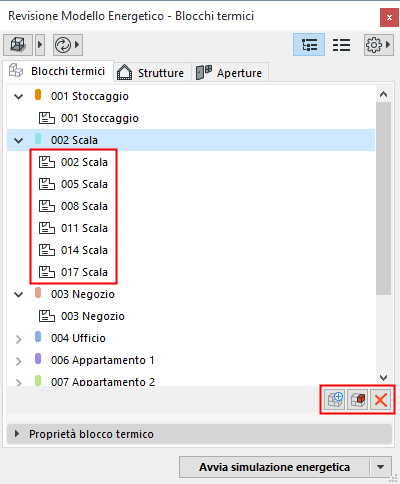Select the 005 Scala zone icon
The image size is (400, 484).
click(x=47, y=184)
